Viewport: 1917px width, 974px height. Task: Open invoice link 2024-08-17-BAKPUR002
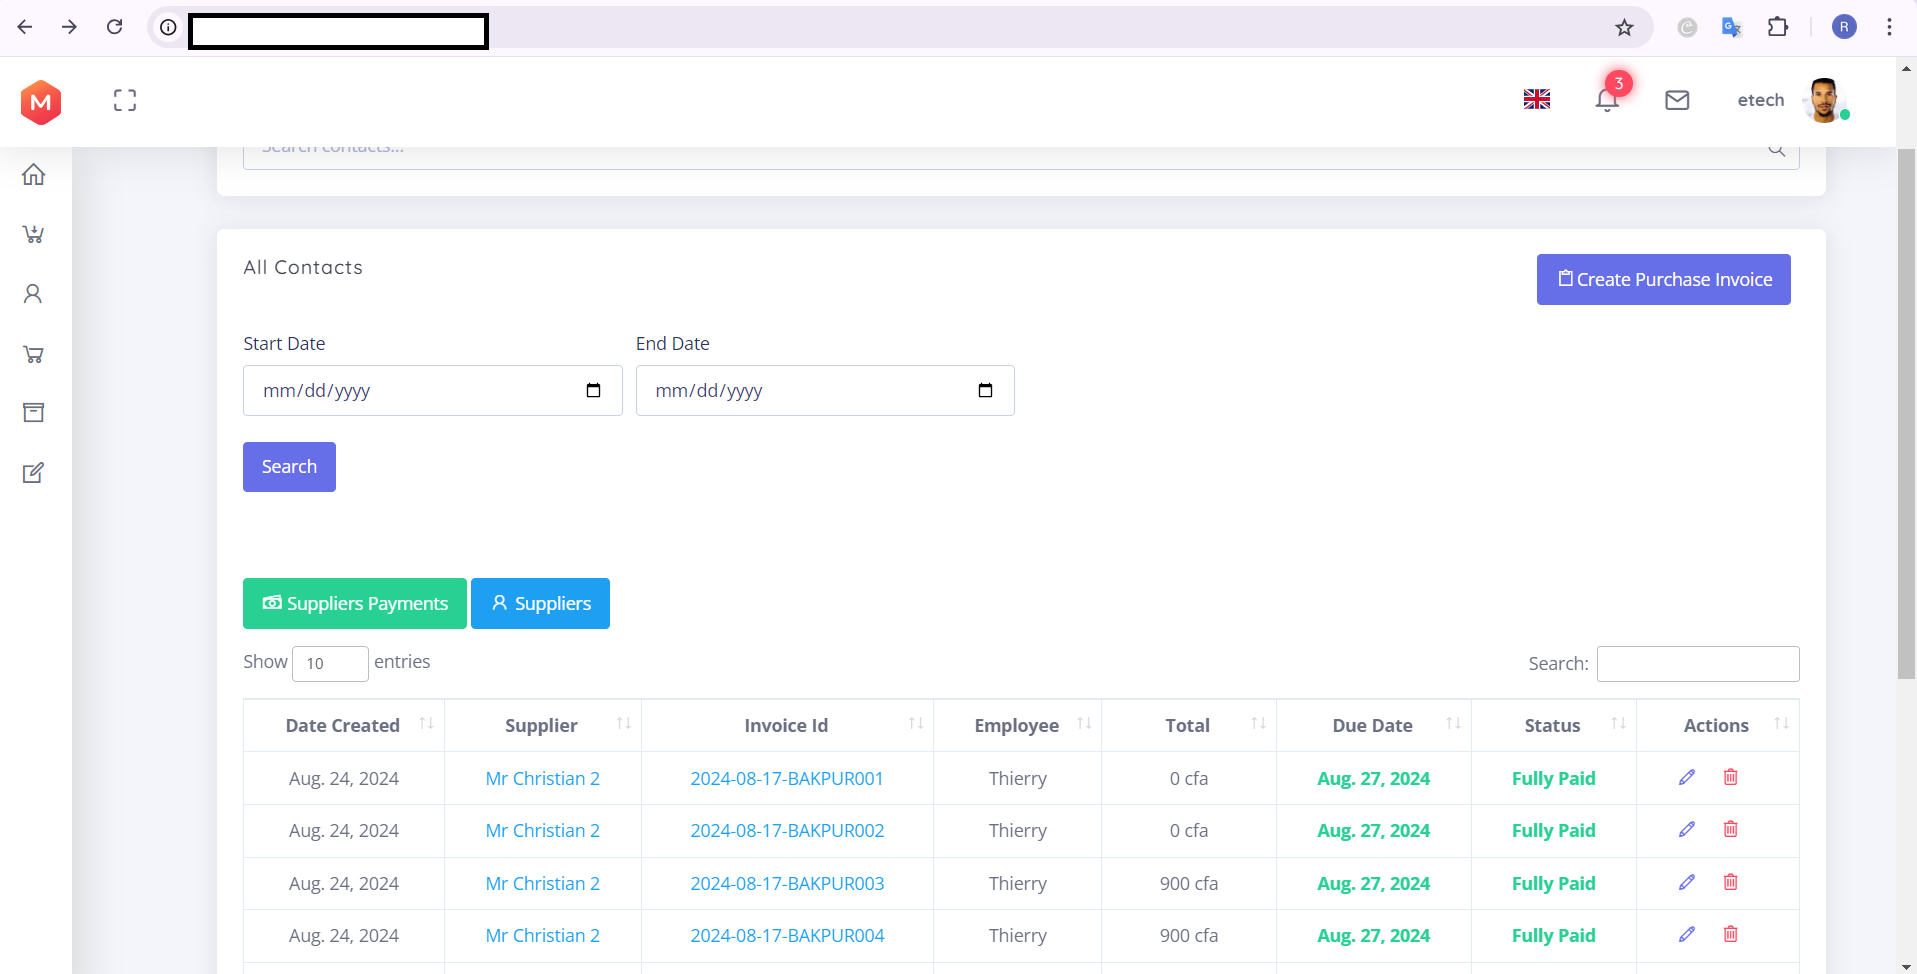(x=787, y=830)
